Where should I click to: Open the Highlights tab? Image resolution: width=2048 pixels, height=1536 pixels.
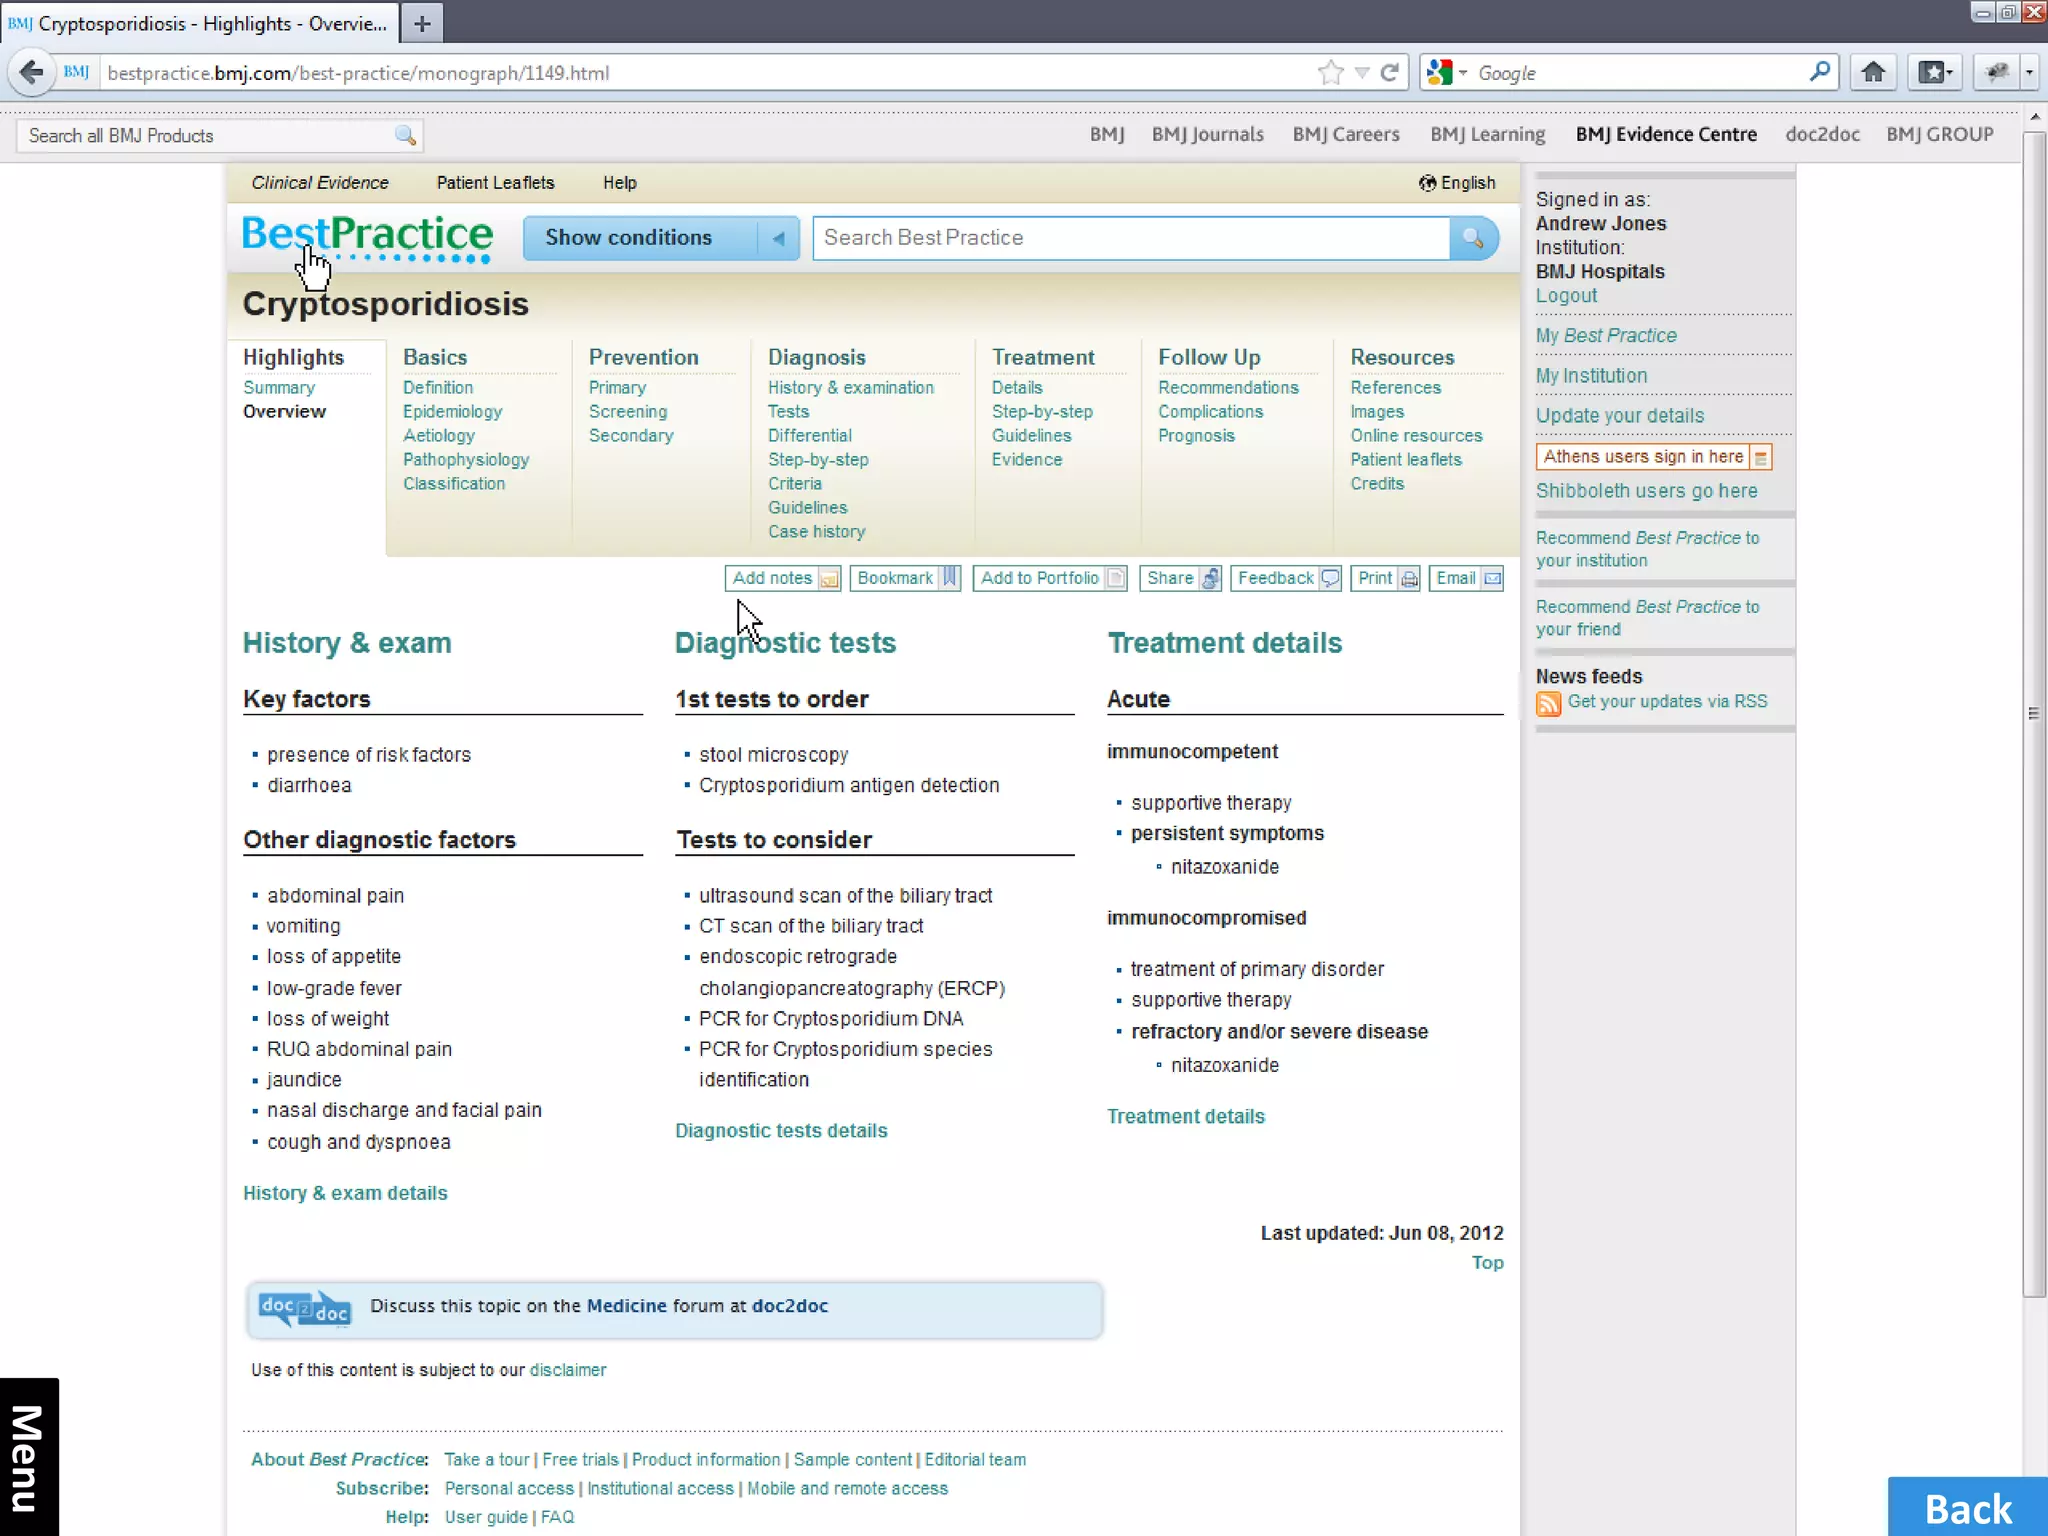[293, 357]
